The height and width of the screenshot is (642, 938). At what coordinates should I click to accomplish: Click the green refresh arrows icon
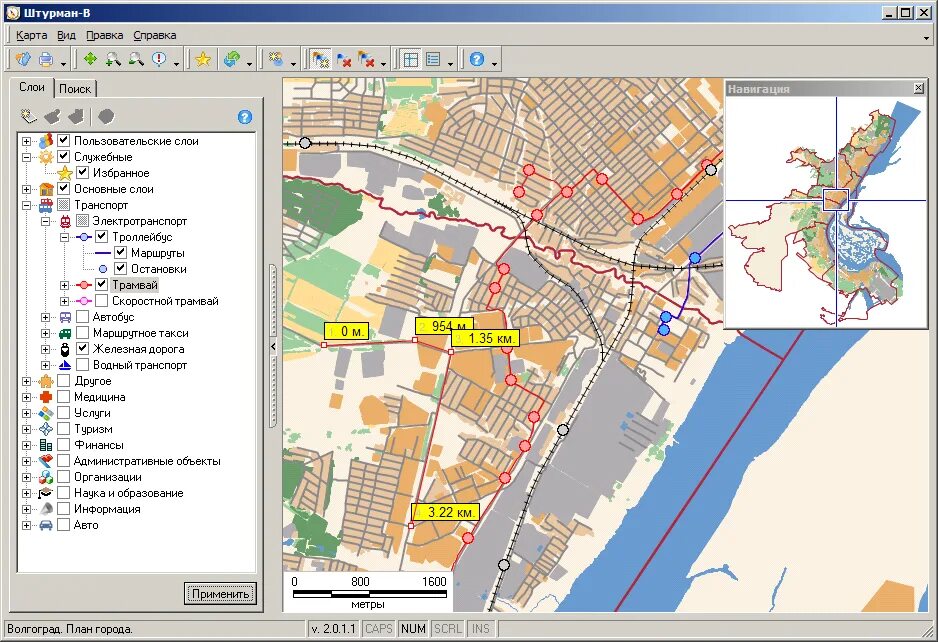(232, 59)
